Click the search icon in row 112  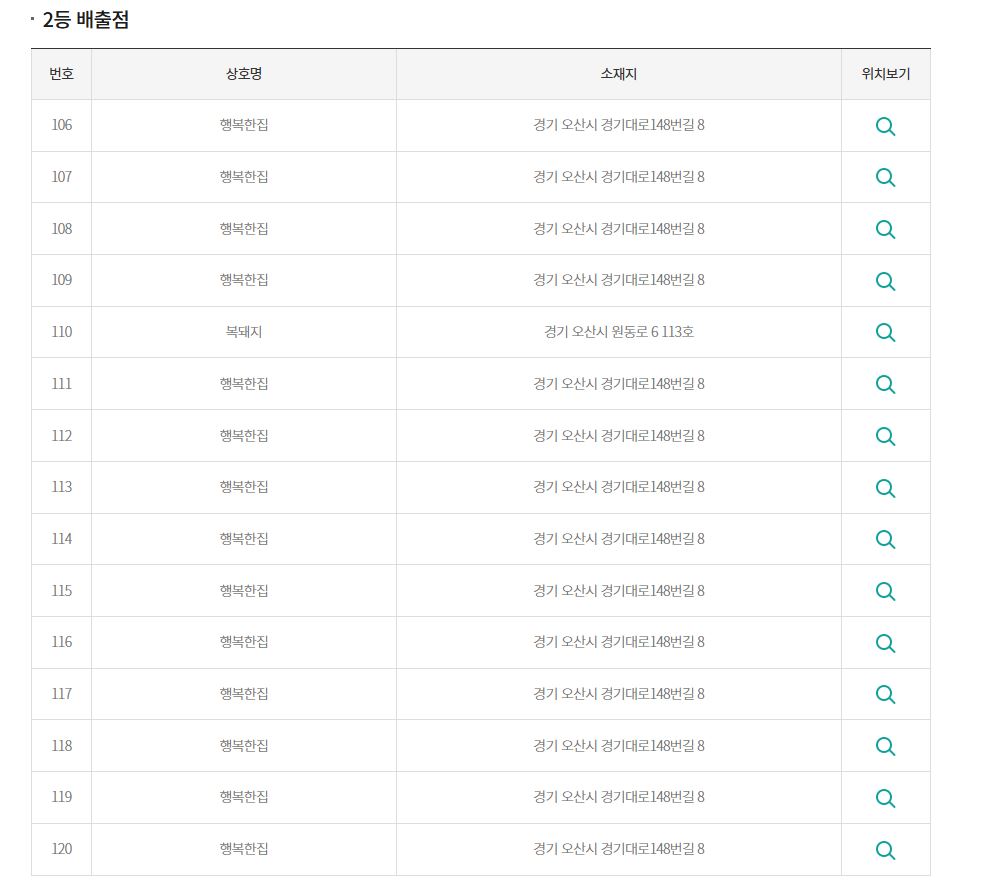[885, 436]
